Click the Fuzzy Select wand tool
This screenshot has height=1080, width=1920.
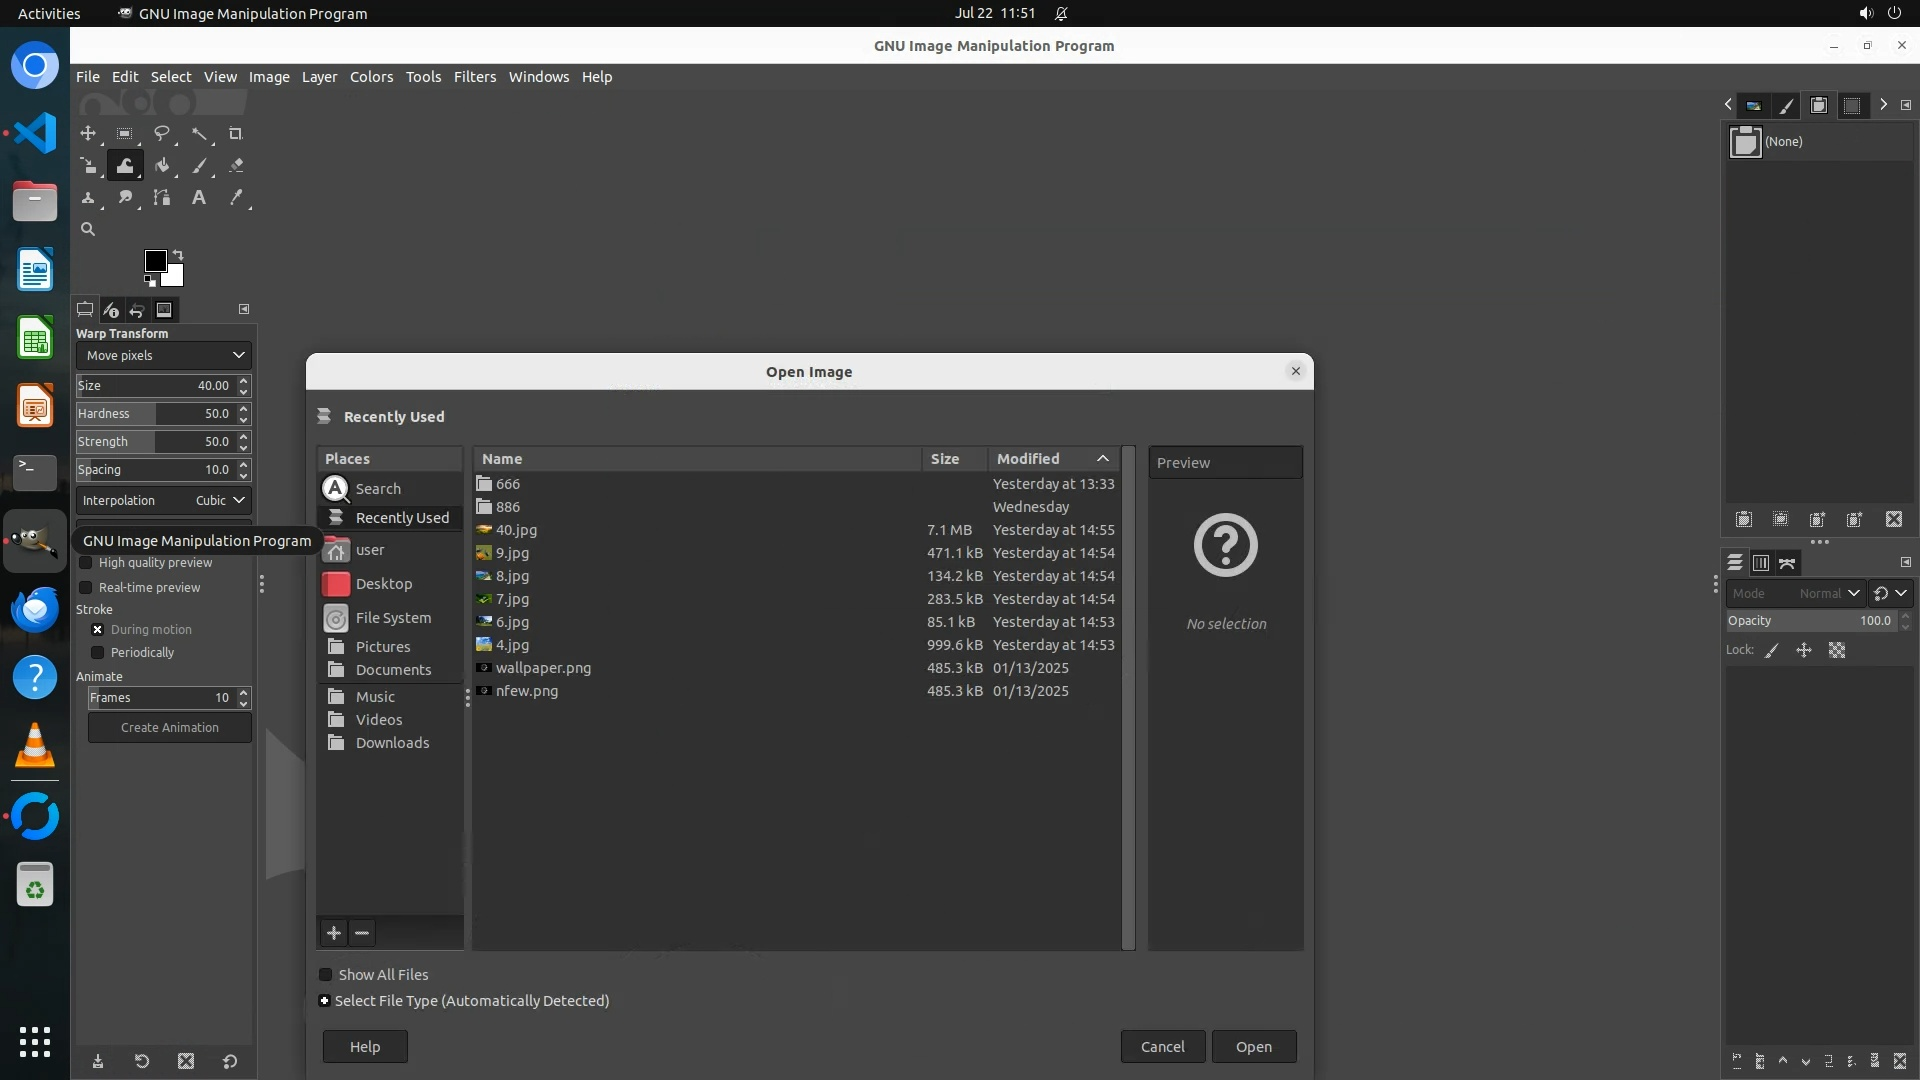pyautogui.click(x=199, y=134)
